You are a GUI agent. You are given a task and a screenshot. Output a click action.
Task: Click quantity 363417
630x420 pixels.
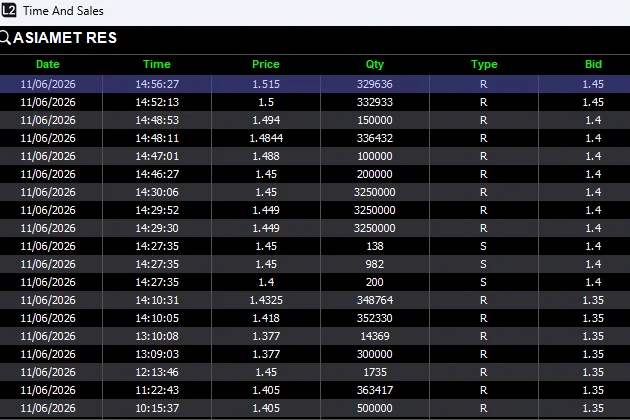[x=374, y=390]
